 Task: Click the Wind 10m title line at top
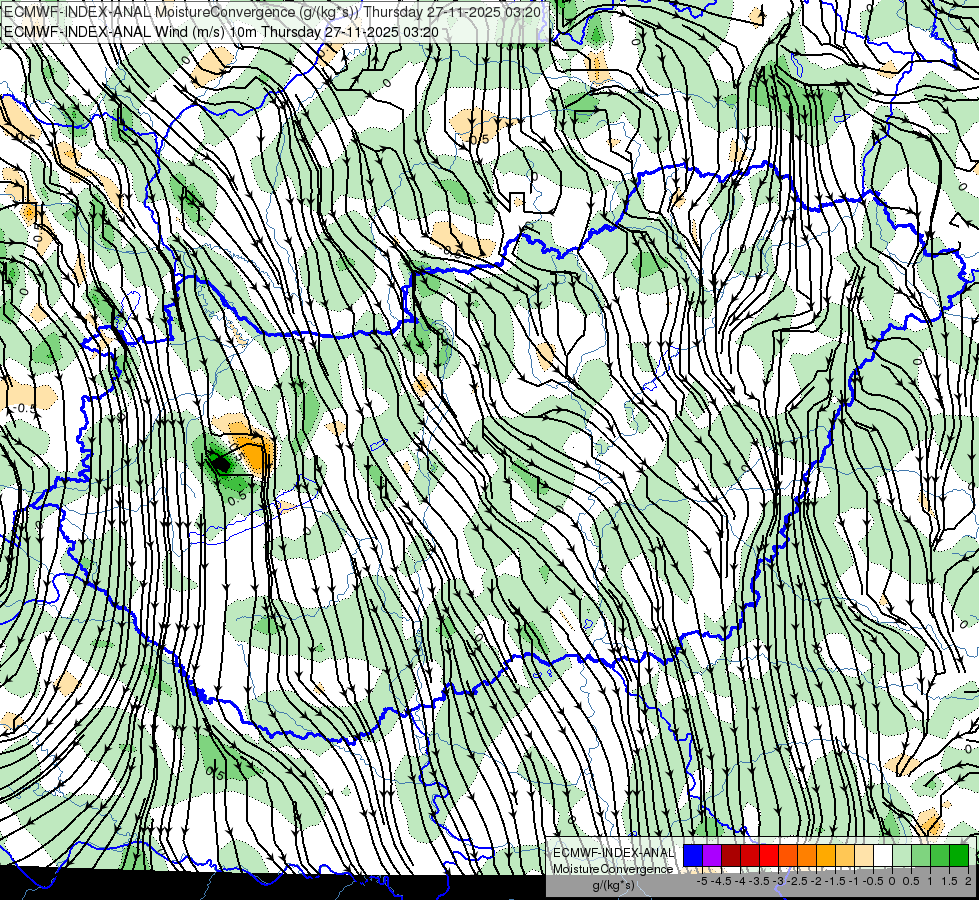pyautogui.click(x=222, y=32)
